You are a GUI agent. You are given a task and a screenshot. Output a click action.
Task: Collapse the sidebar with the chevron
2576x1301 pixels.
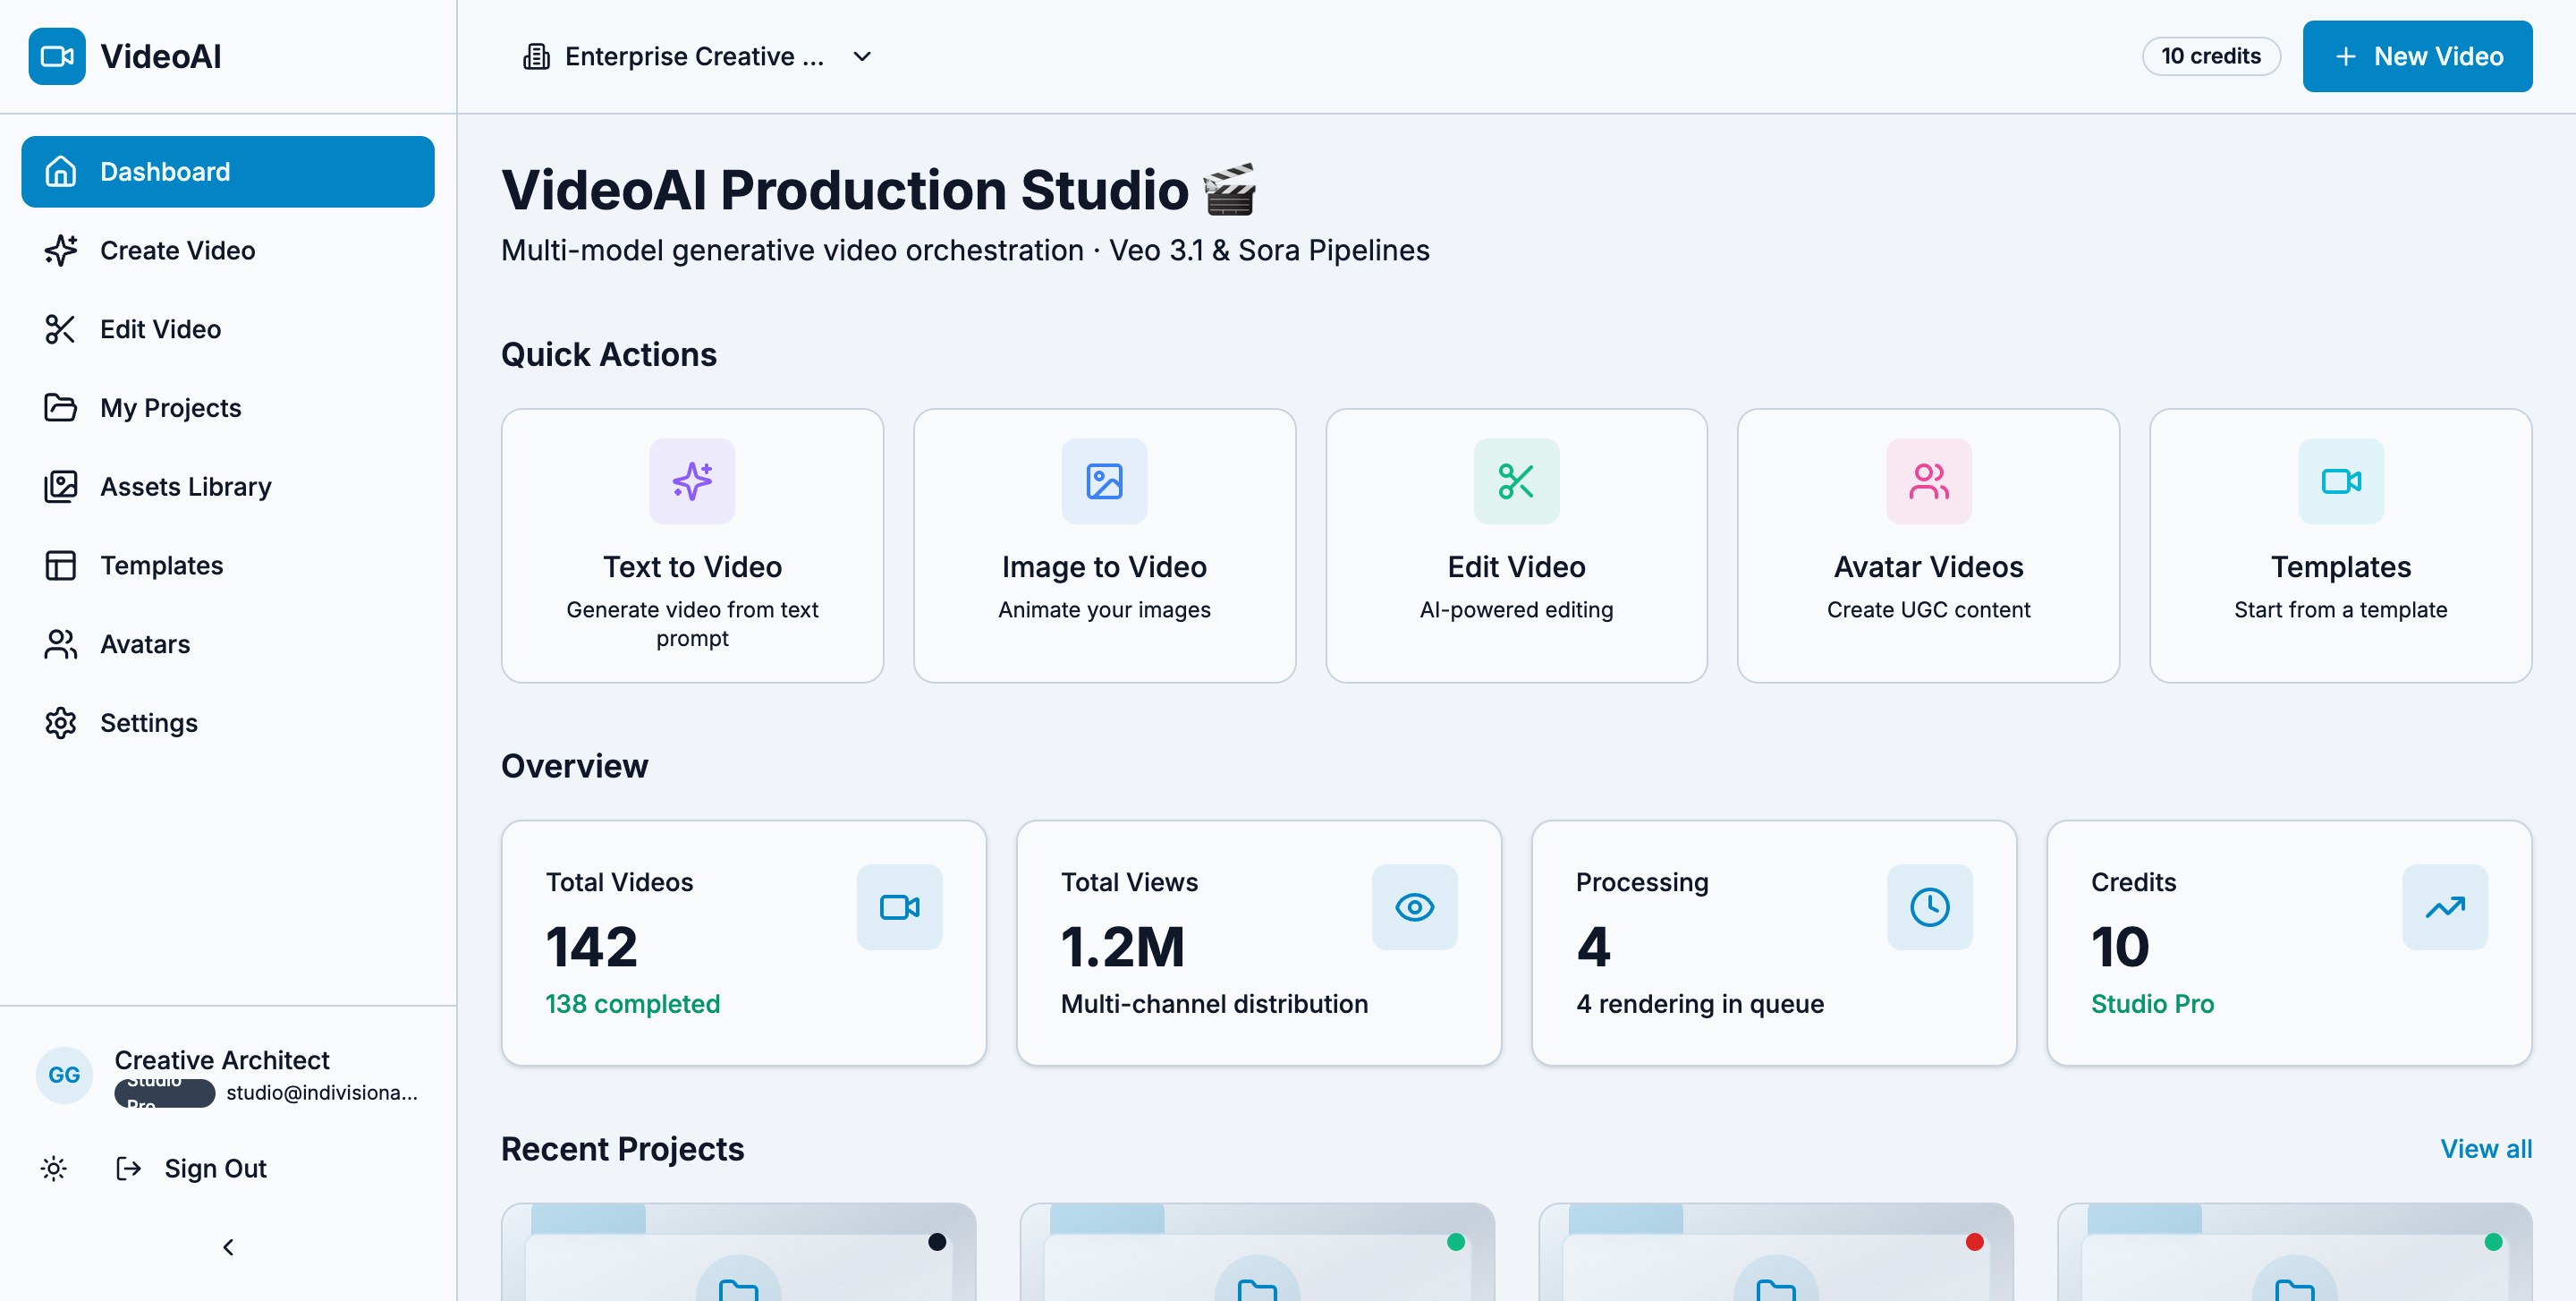[x=228, y=1247]
